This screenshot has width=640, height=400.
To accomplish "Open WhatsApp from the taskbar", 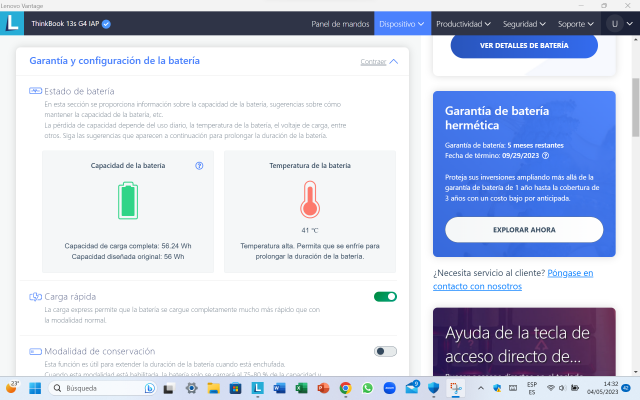I will pos(367,388).
